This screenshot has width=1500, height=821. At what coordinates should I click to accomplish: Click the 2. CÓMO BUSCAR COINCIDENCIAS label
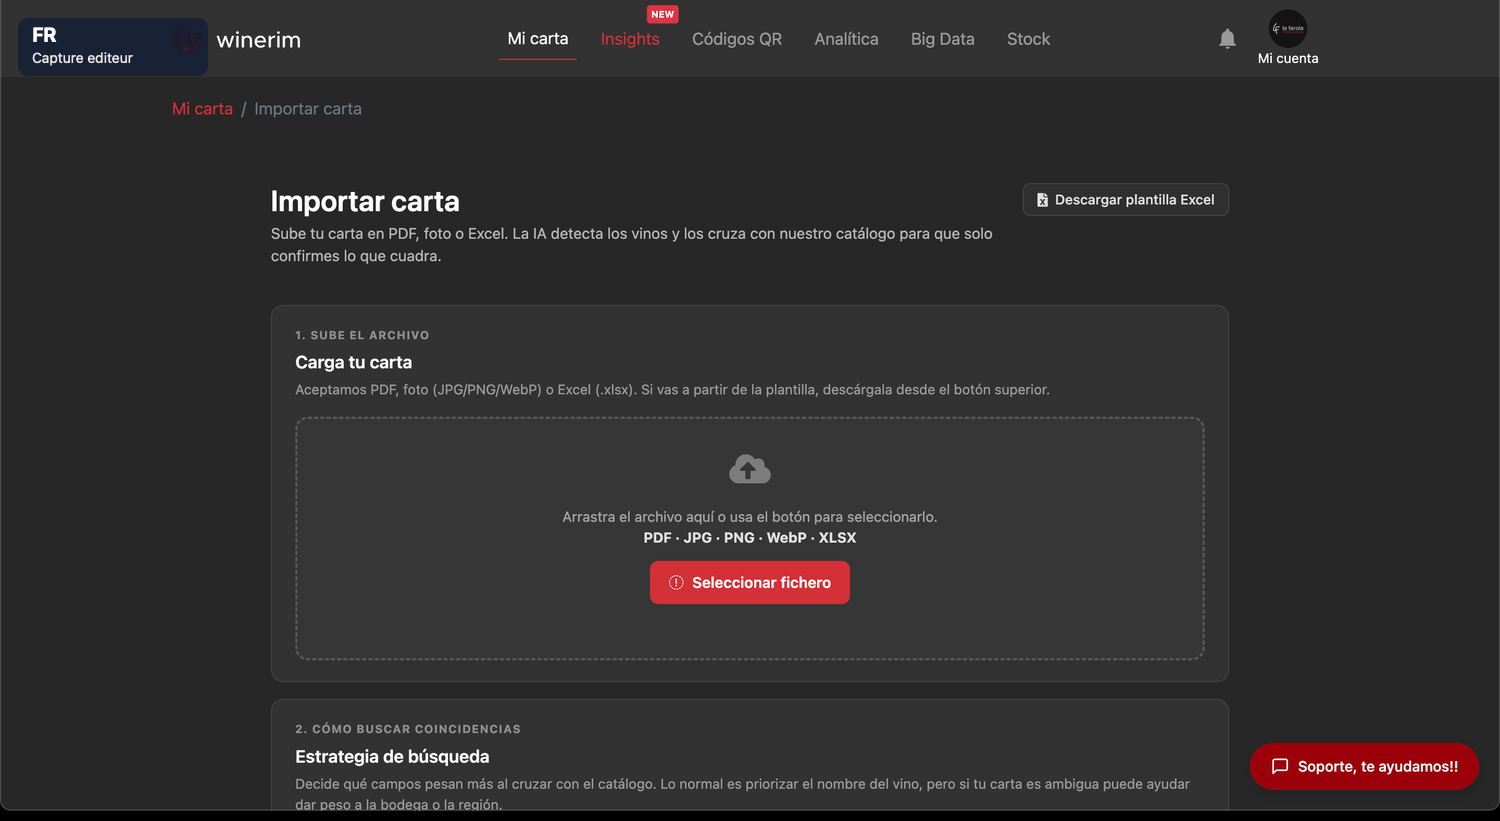click(x=408, y=729)
